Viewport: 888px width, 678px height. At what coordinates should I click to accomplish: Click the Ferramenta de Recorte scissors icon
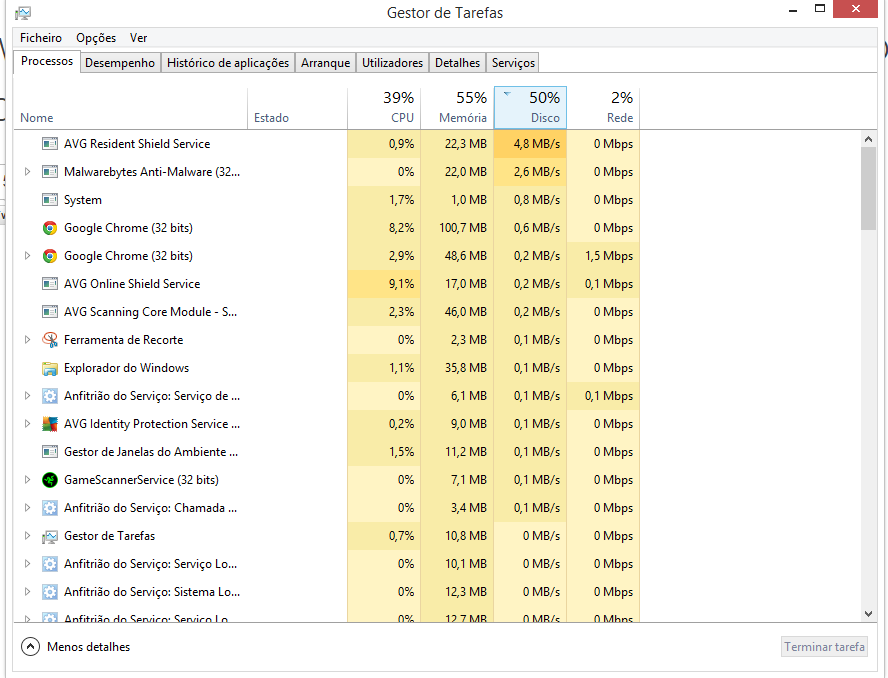50,340
